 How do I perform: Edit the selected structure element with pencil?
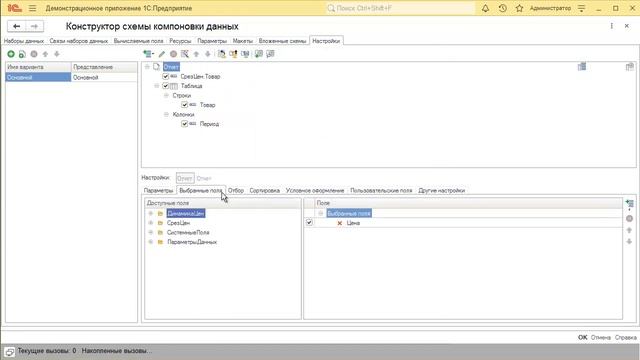[x=162, y=54]
